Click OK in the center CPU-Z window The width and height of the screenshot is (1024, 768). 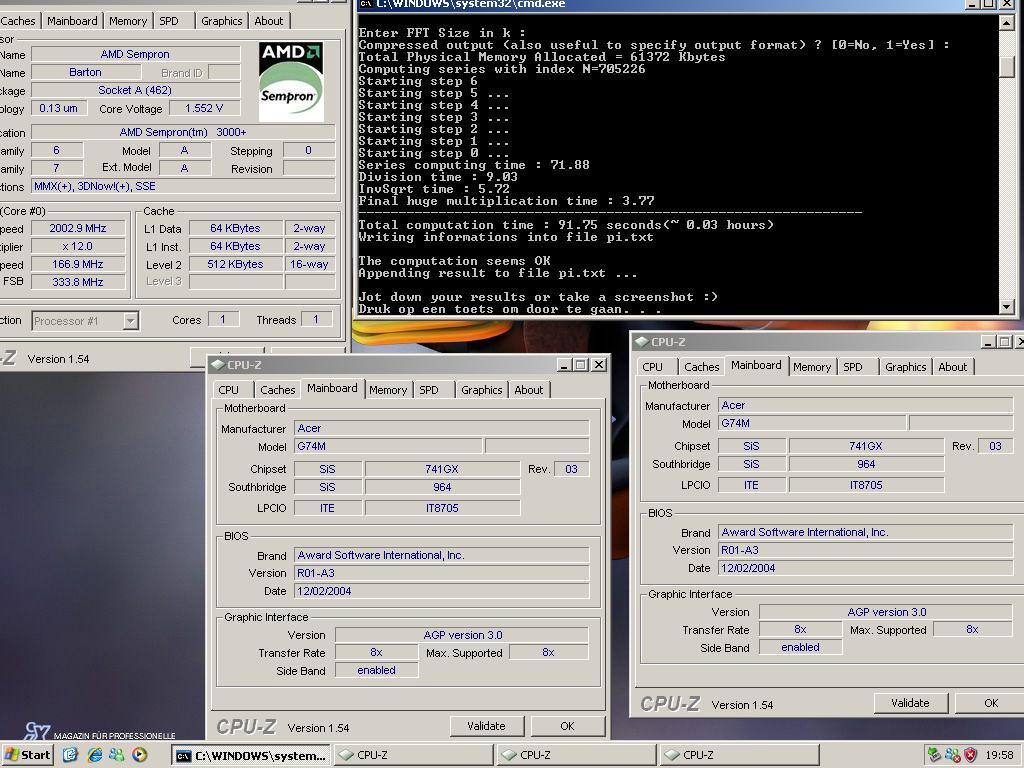click(x=568, y=726)
